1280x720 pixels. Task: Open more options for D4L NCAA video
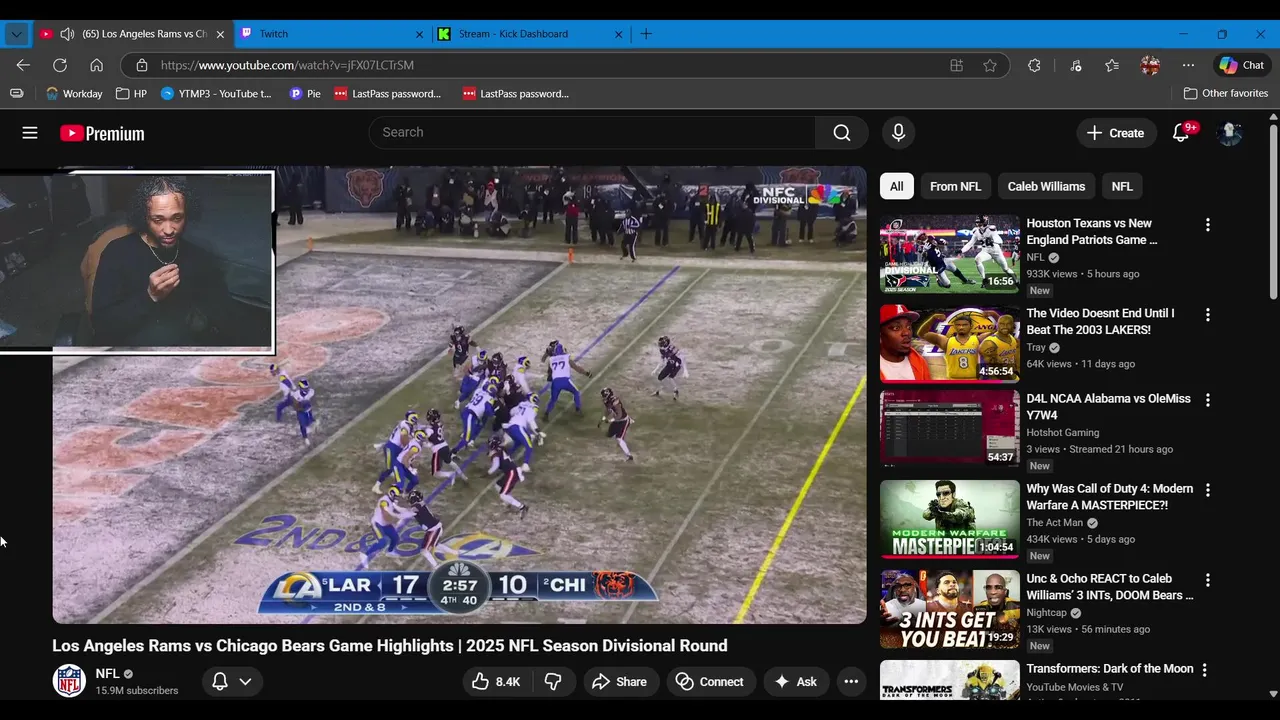point(1207,400)
